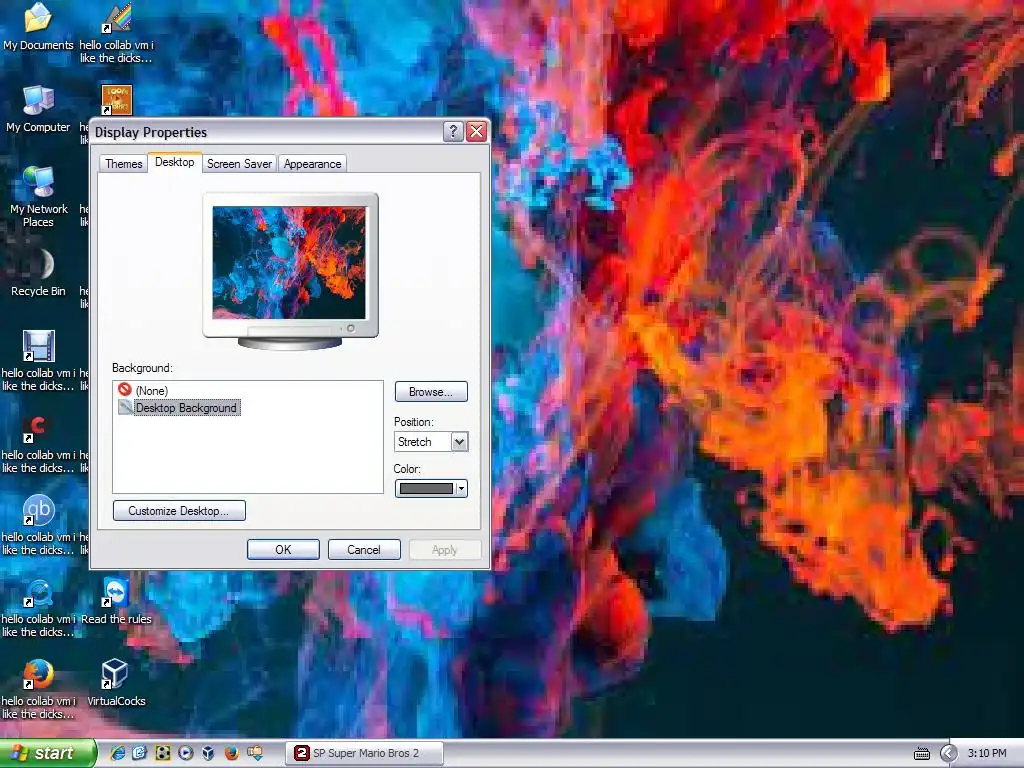Launch Firefox from the Quick Launch bar
This screenshot has width=1024, height=768.
(231, 753)
